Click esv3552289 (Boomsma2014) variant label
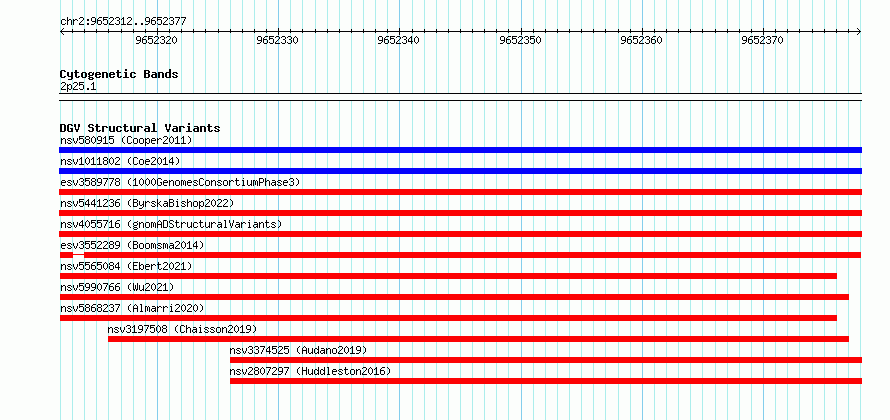Image resolution: width=890 pixels, height=420 pixels. [x=132, y=245]
